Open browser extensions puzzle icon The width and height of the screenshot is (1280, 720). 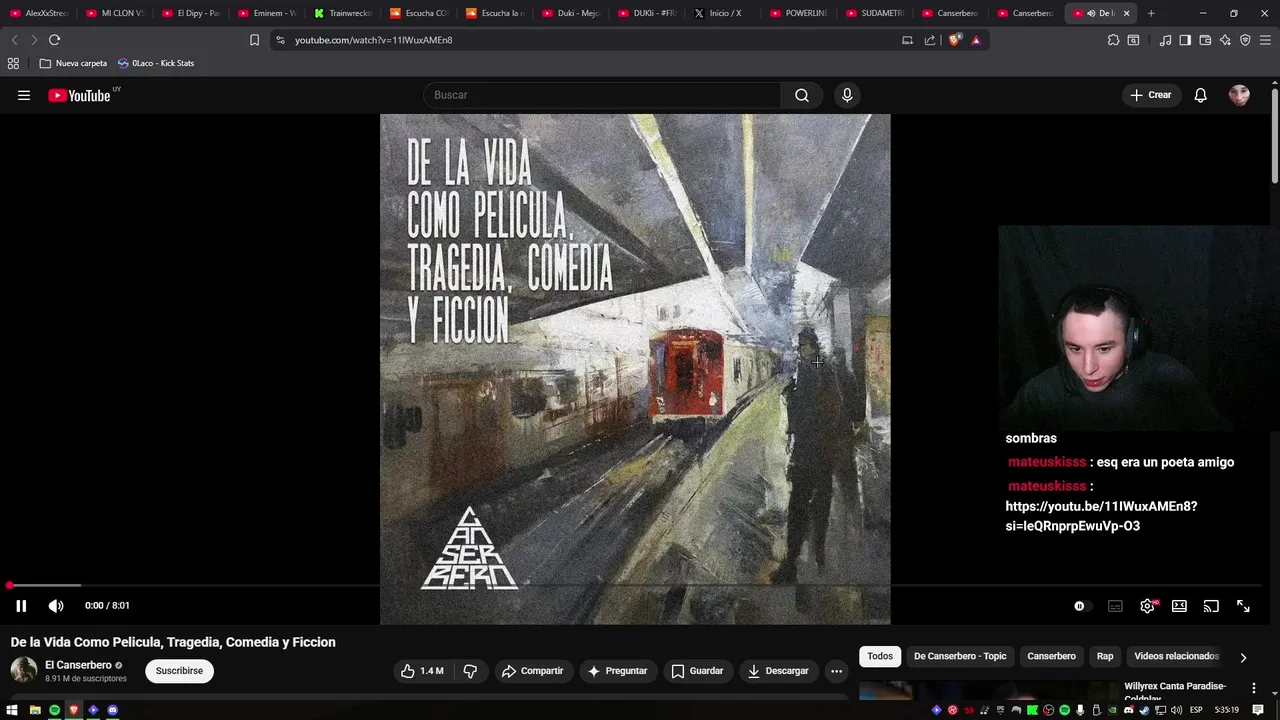pos(1113,40)
